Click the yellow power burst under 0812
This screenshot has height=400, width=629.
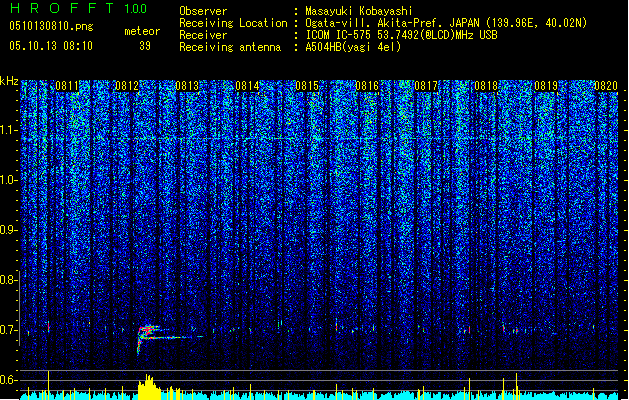point(149,387)
